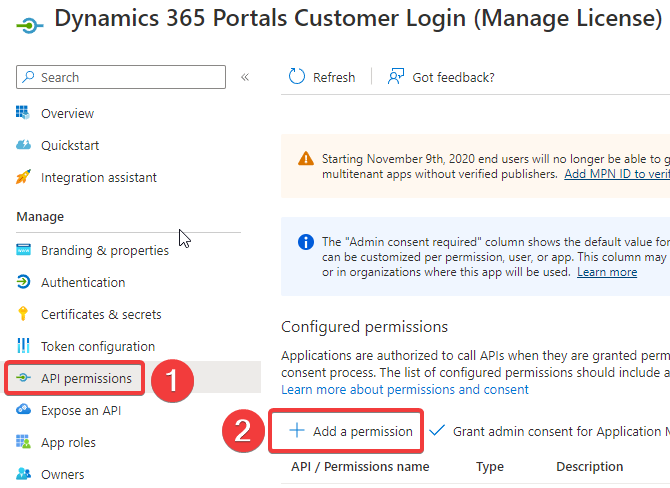The image size is (670, 488).
Task: Click the Certificates & secrets key icon
Action: click(x=23, y=314)
